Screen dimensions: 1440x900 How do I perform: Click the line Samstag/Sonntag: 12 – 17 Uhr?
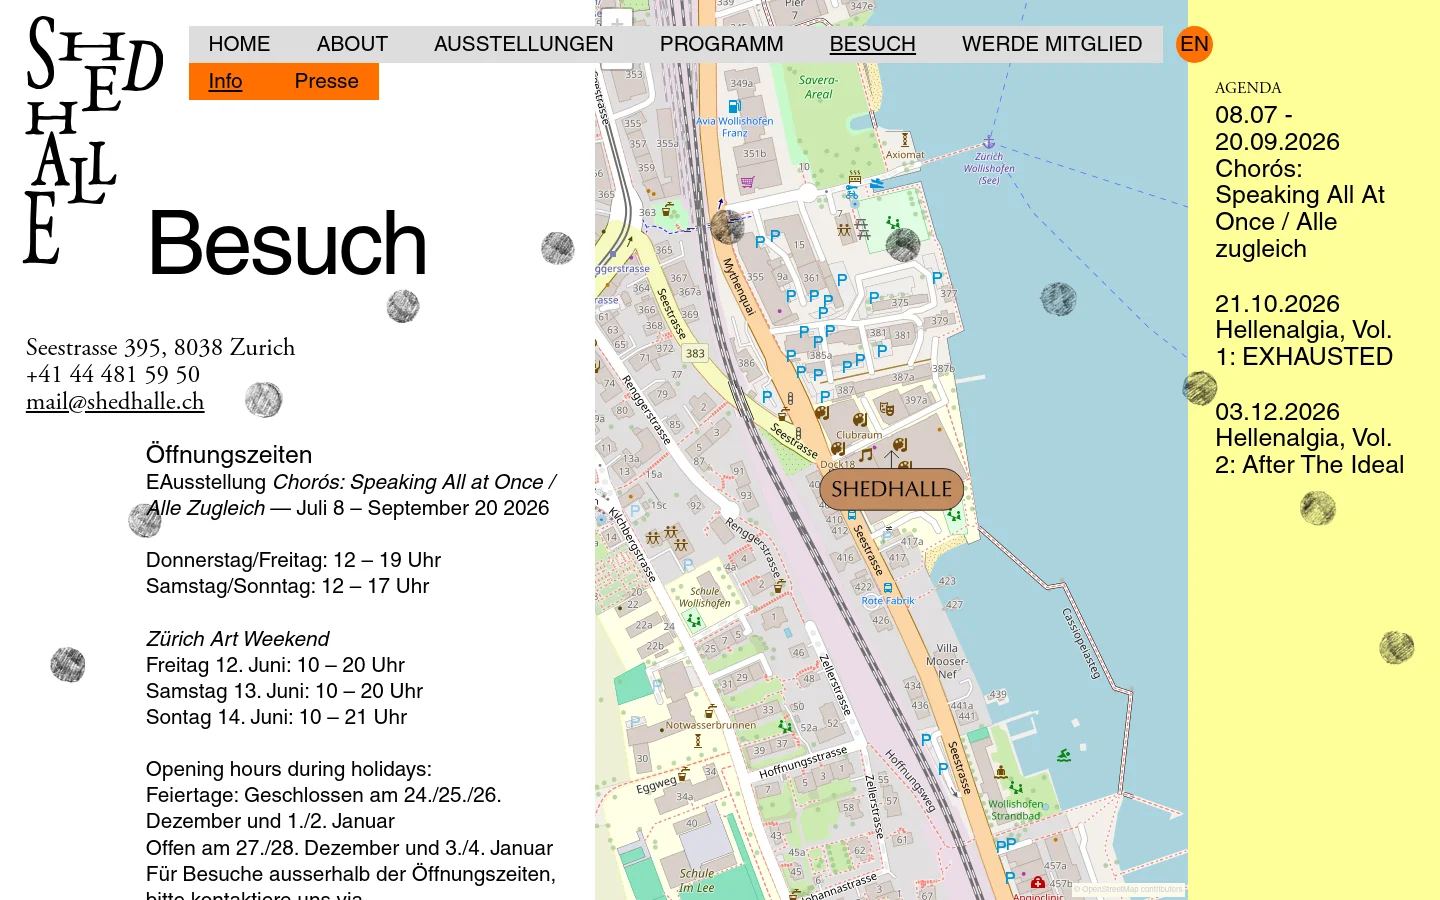[287, 586]
